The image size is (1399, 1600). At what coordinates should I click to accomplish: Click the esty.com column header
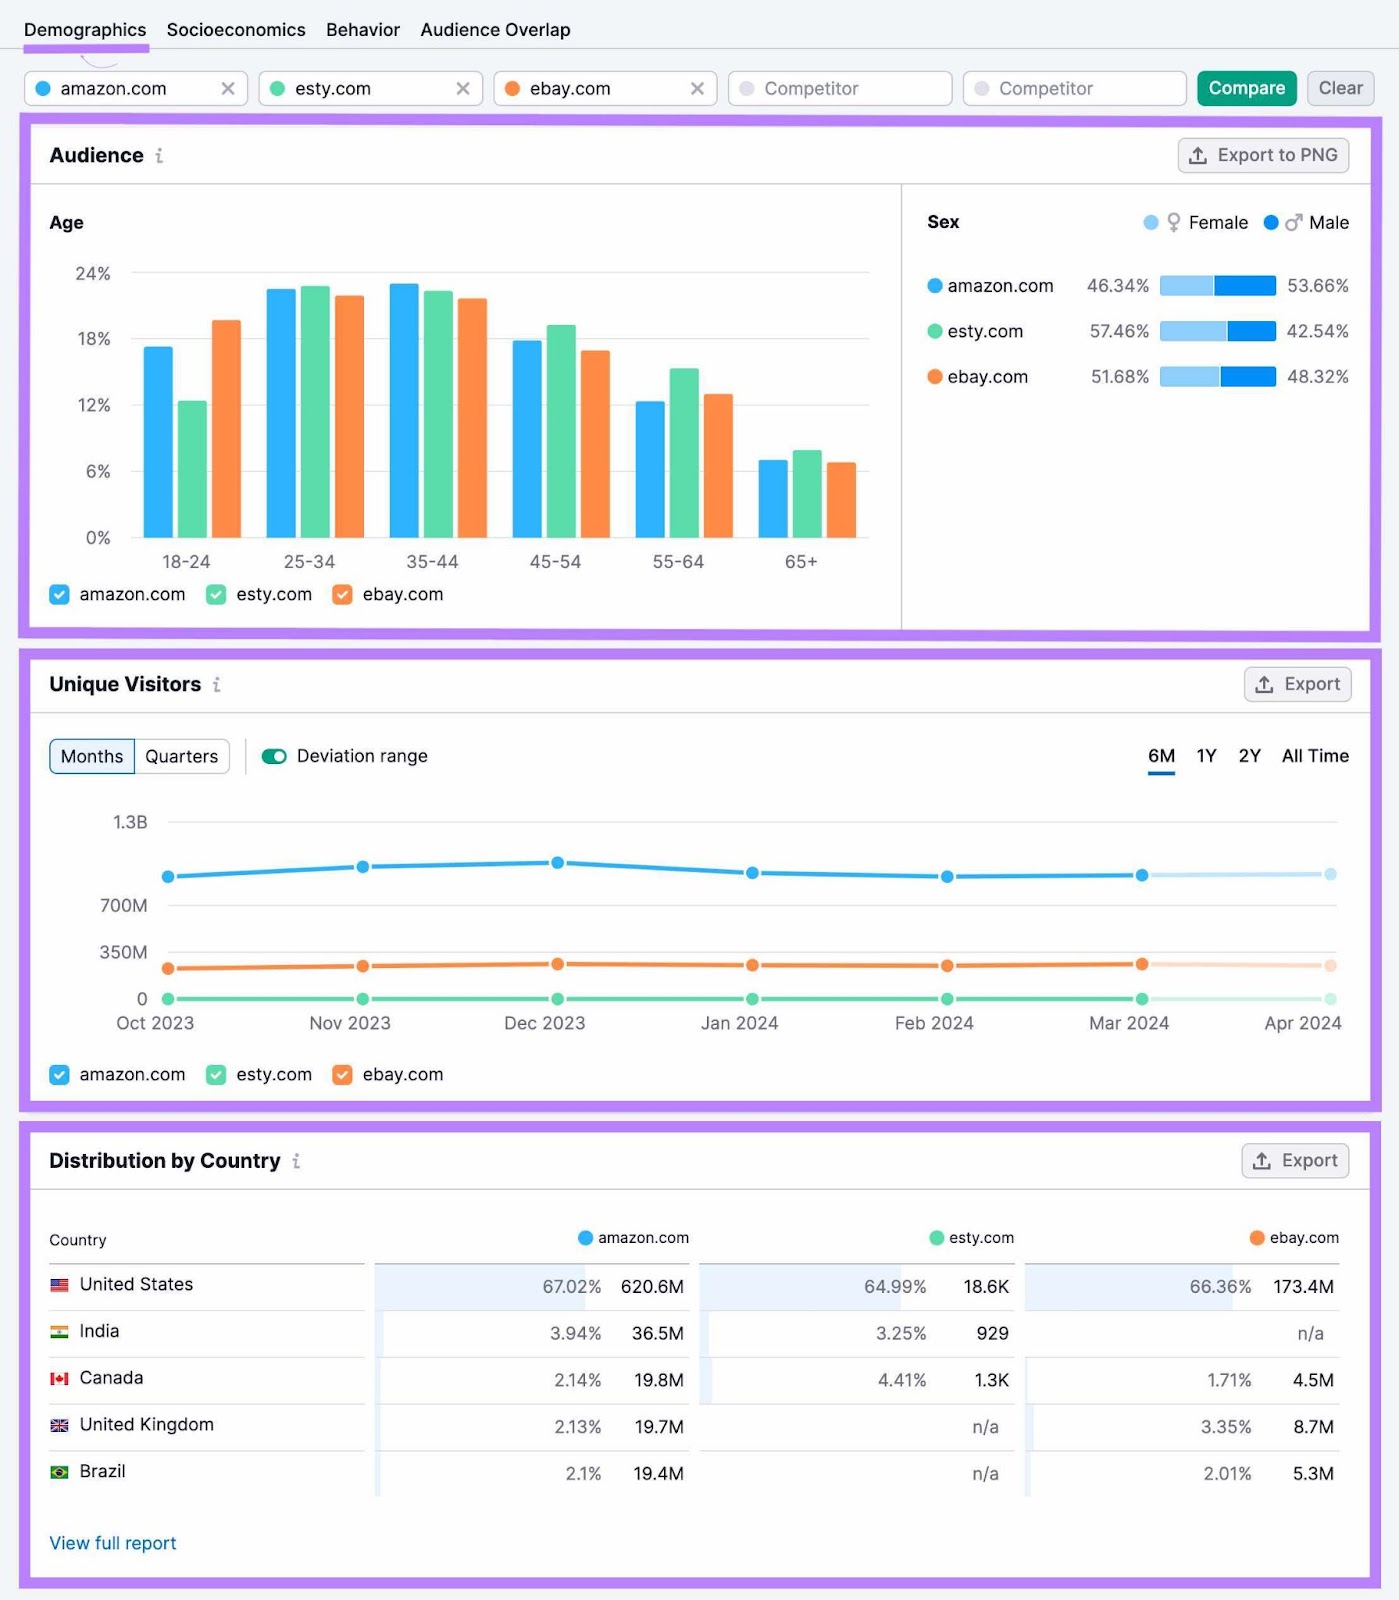point(972,1238)
